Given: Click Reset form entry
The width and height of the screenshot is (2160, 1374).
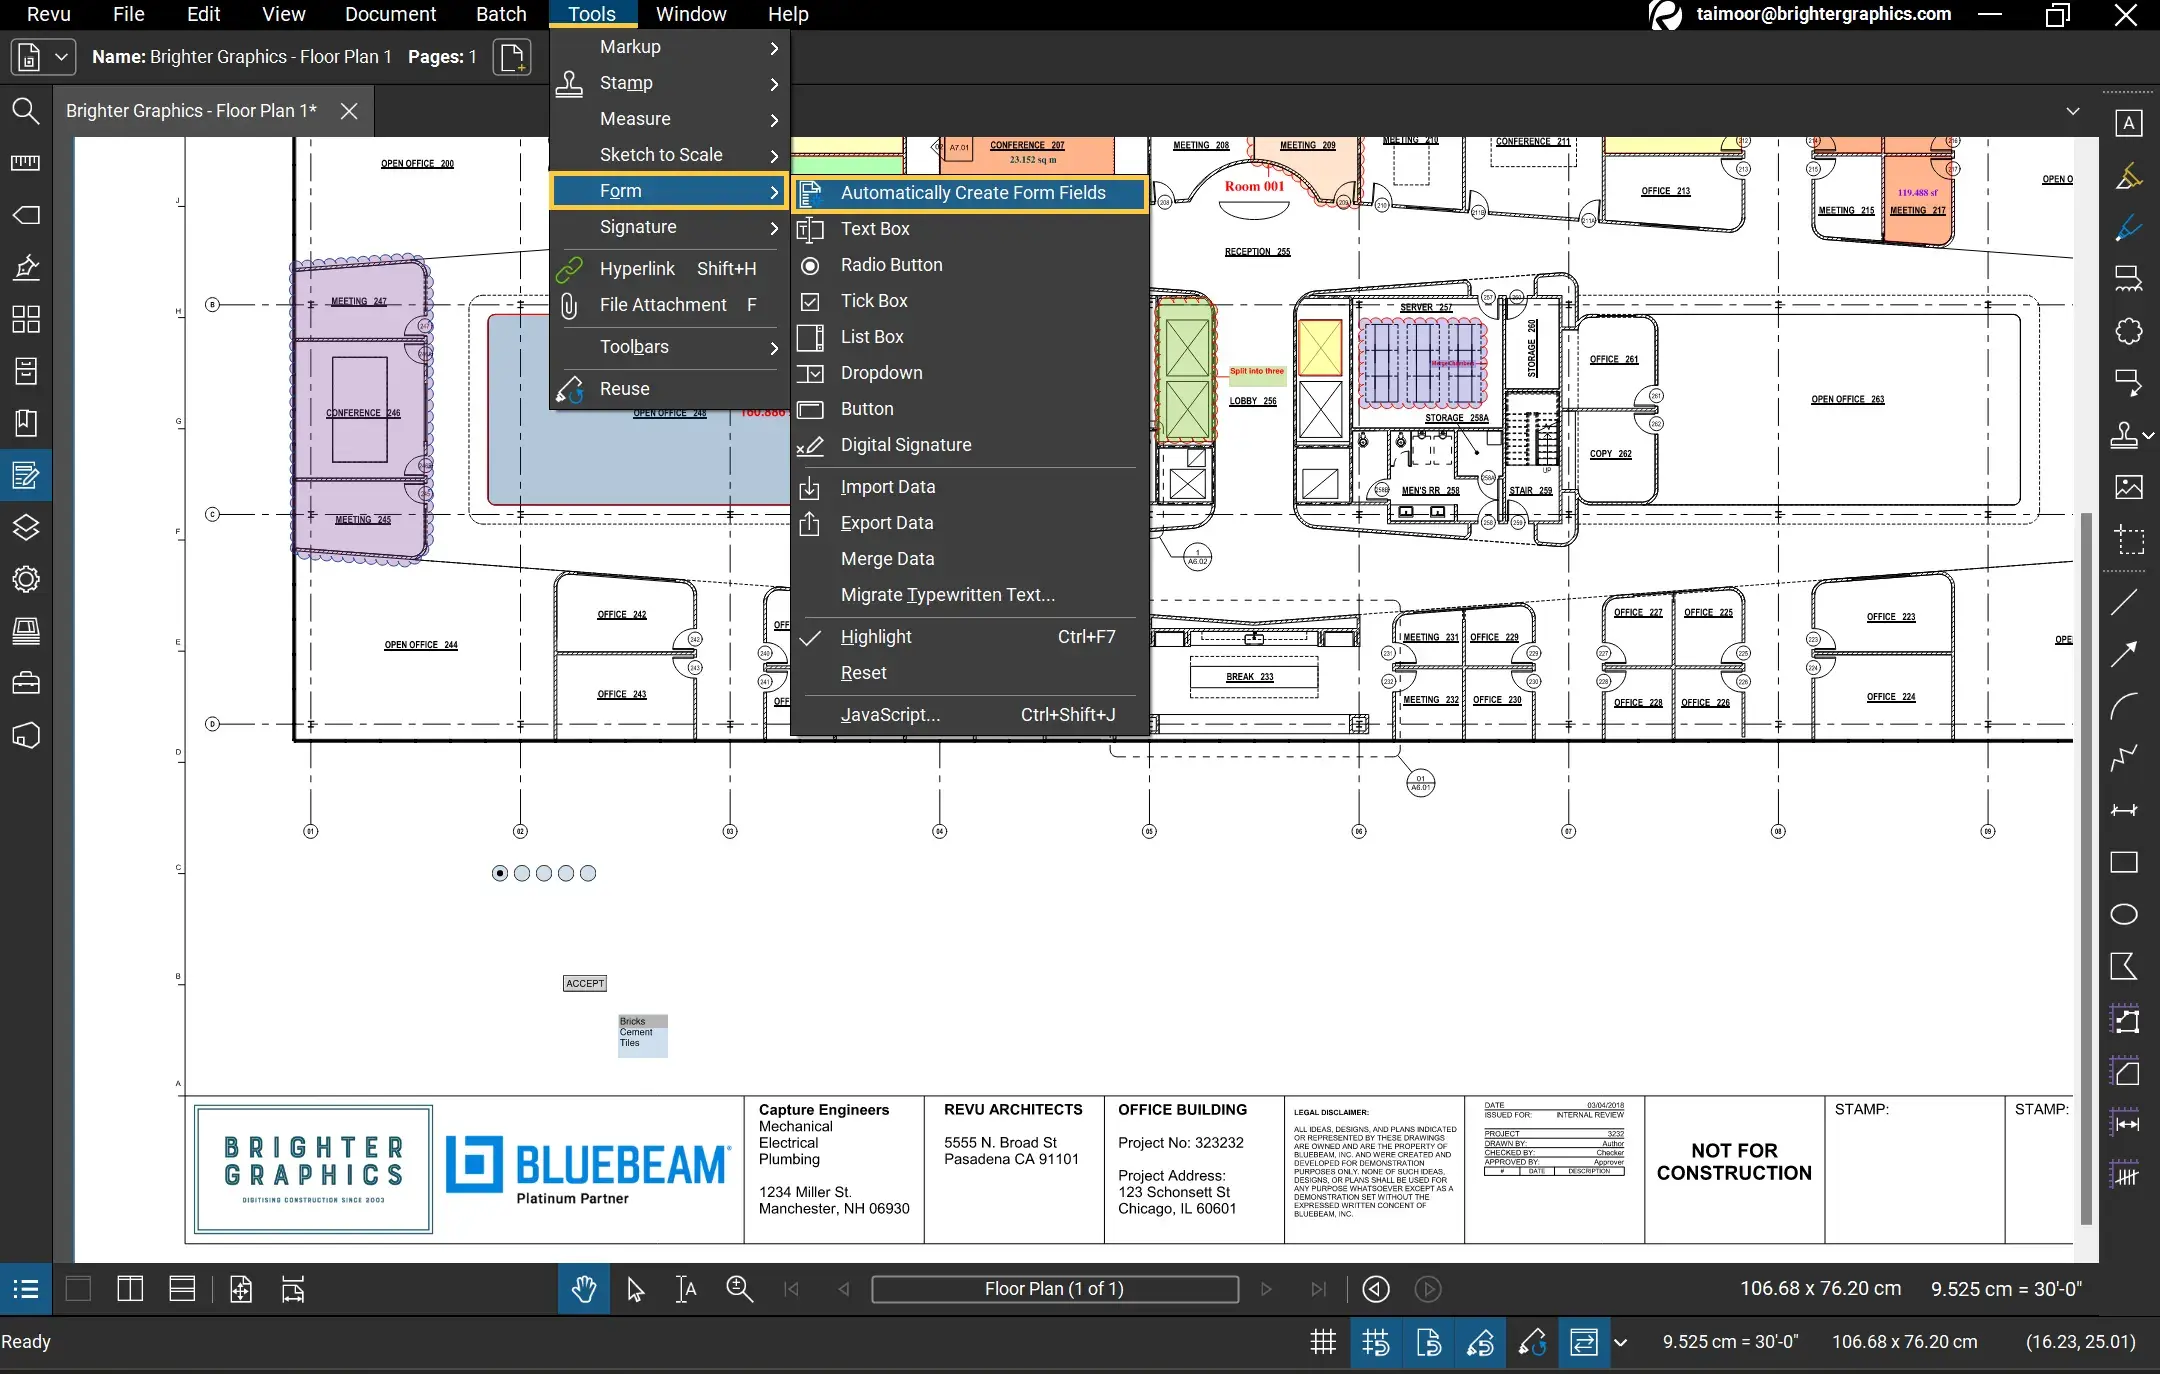Looking at the screenshot, I should (x=970, y=673).
